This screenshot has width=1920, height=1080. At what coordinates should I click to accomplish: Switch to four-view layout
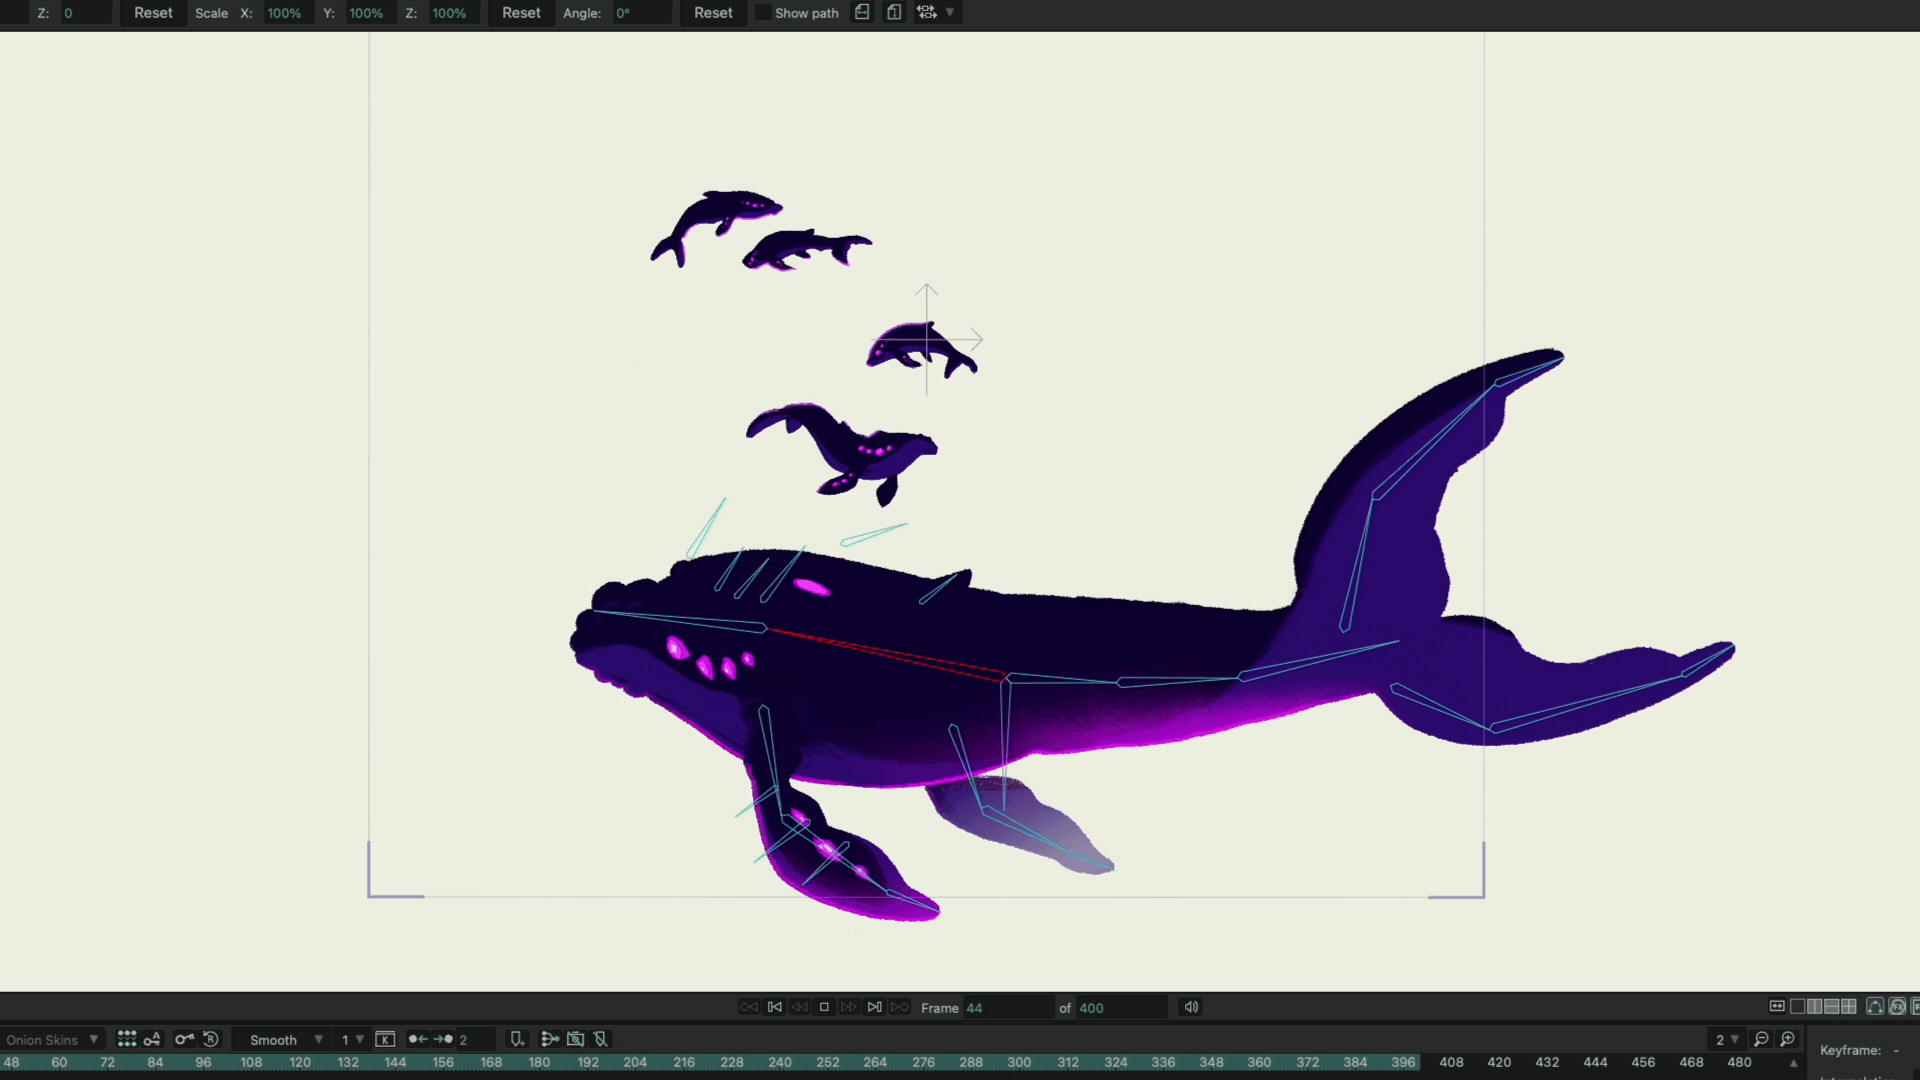[x=1849, y=1007]
